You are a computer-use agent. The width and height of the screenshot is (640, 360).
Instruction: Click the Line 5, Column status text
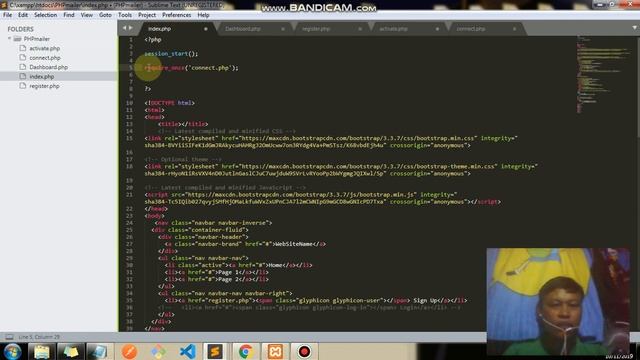(39, 337)
